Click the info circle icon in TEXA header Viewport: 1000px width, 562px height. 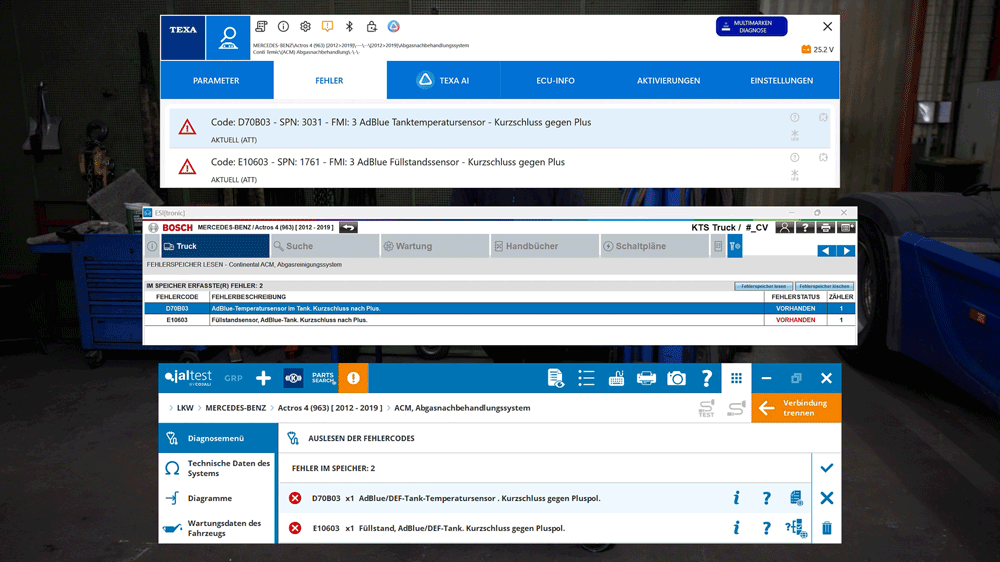[283, 26]
